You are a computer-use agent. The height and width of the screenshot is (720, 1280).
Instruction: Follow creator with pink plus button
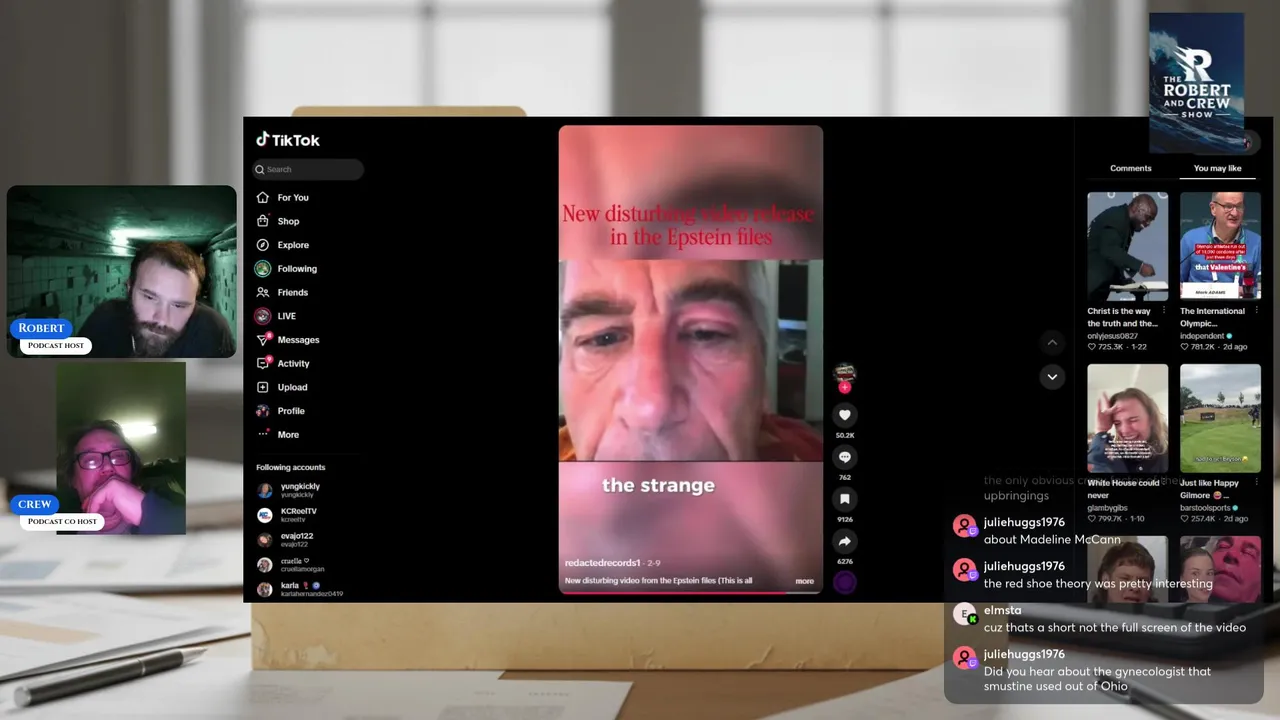[845, 387]
